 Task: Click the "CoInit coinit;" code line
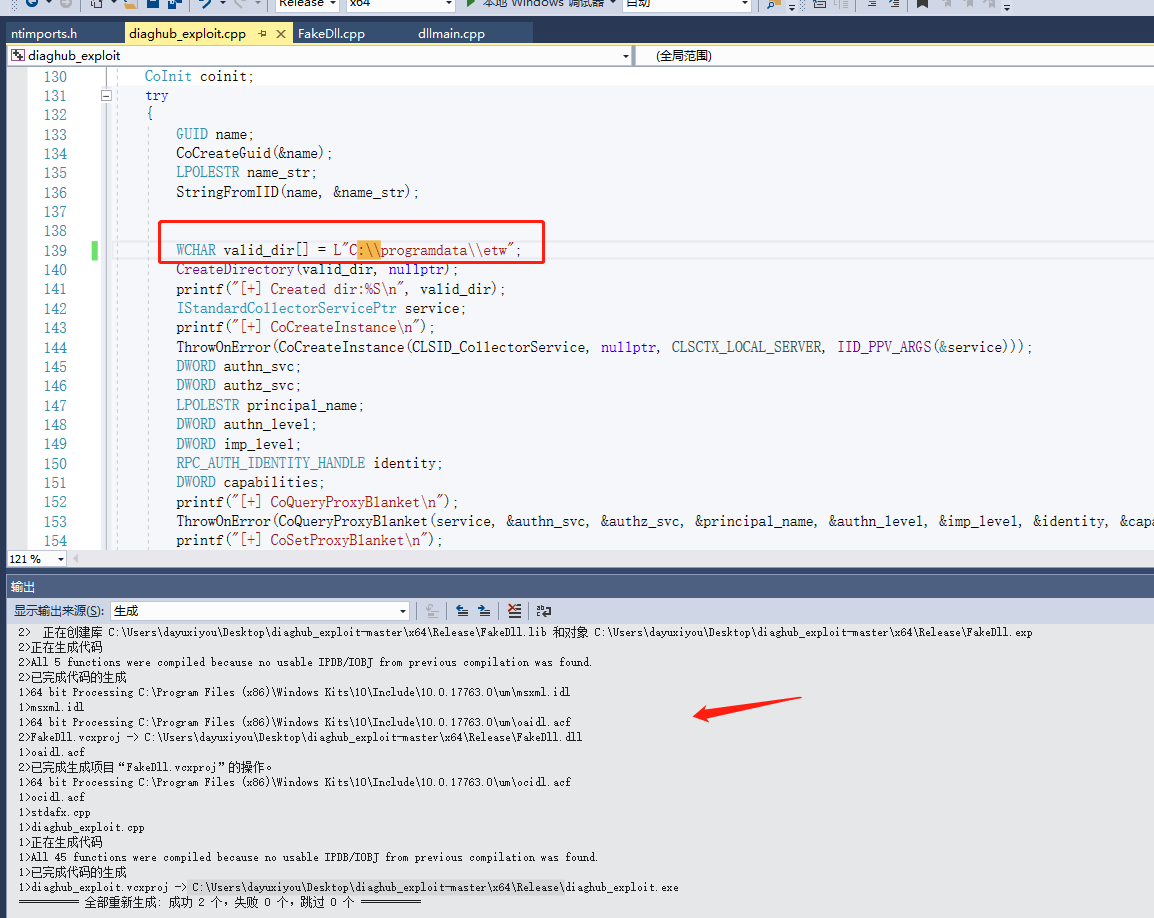199,77
